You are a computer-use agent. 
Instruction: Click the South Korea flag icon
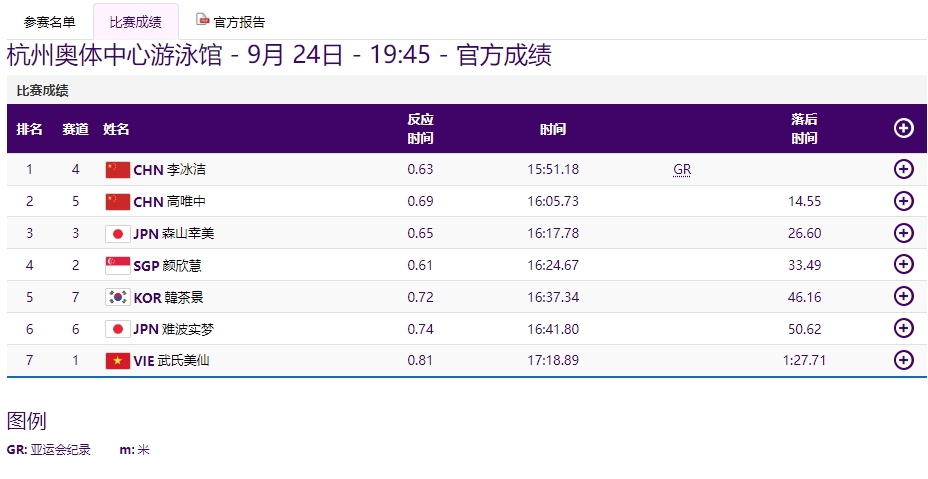pos(117,297)
